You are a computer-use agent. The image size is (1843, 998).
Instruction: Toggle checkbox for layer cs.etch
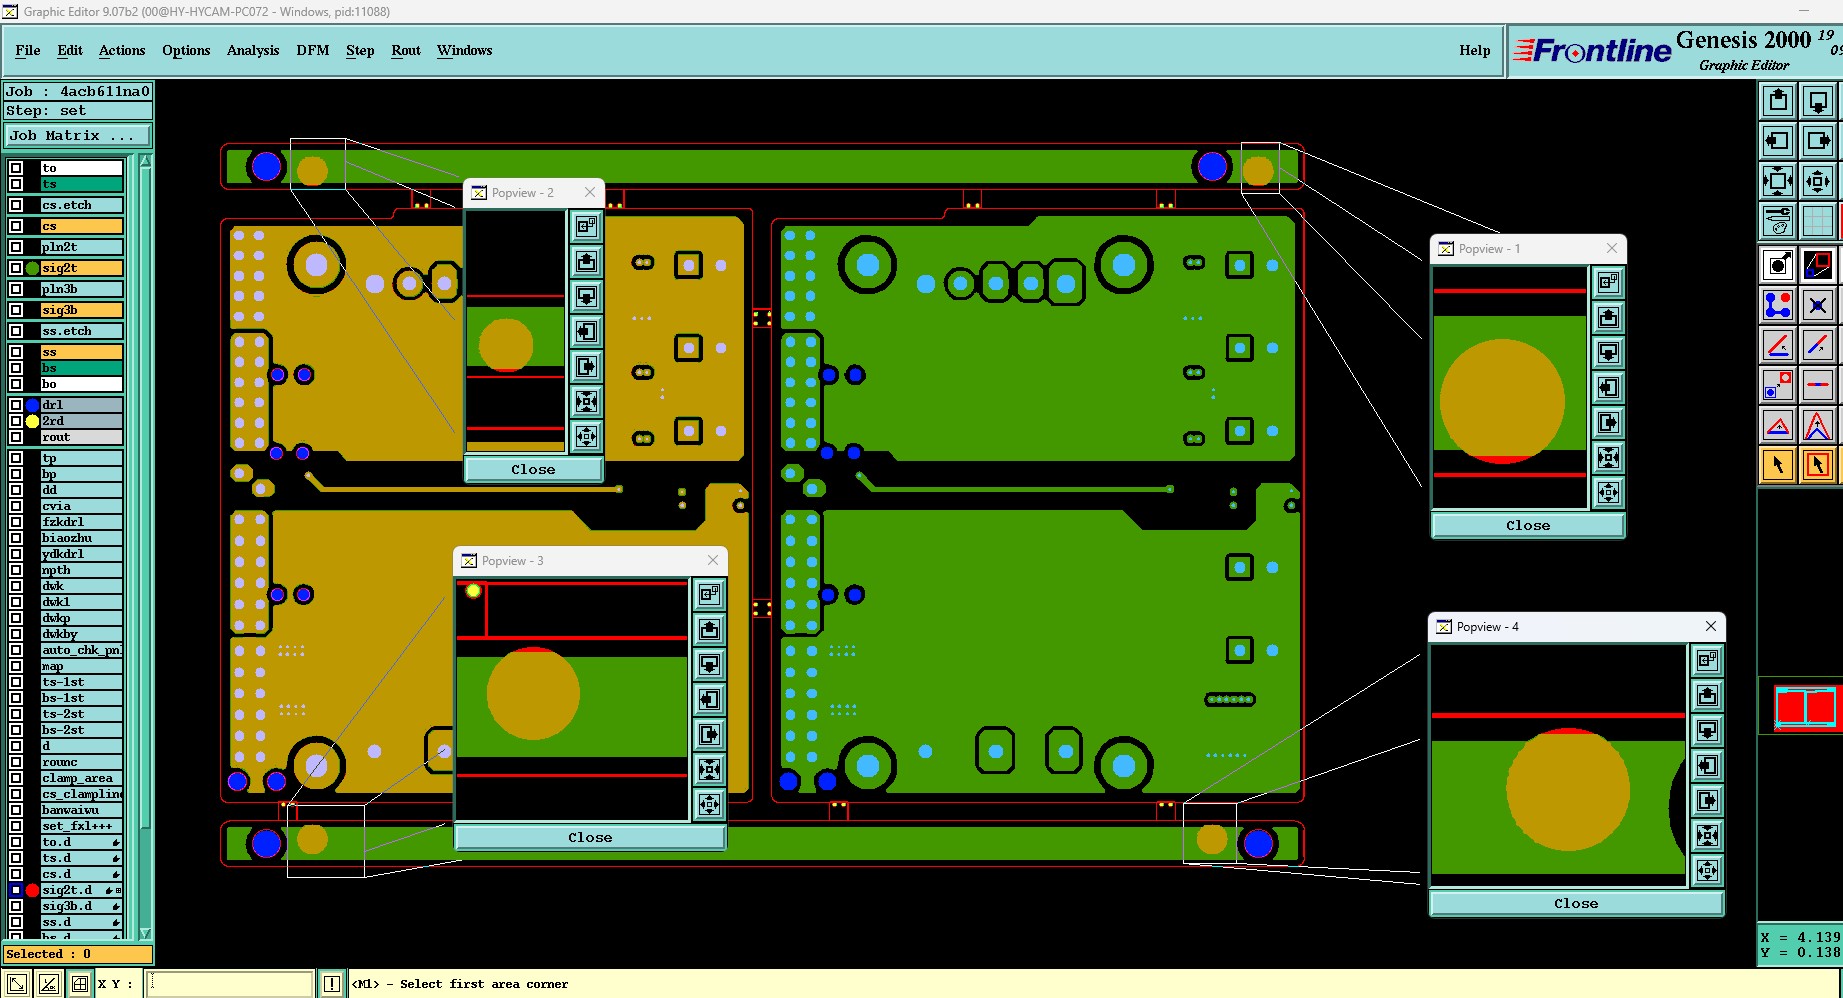[x=16, y=205]
